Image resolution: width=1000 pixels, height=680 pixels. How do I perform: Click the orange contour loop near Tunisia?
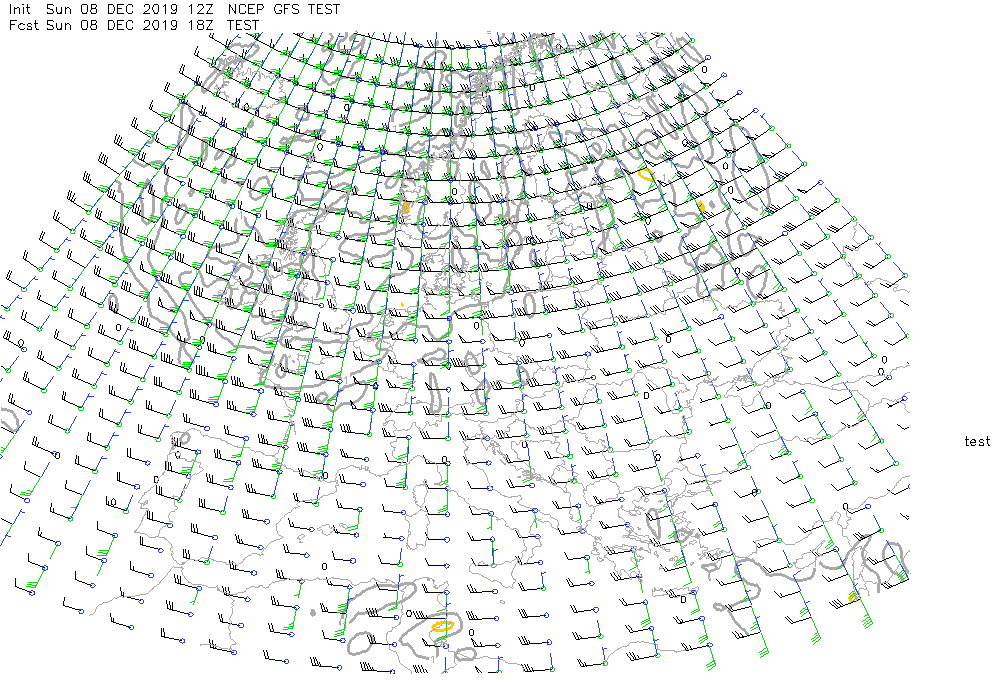click(443, 626)
